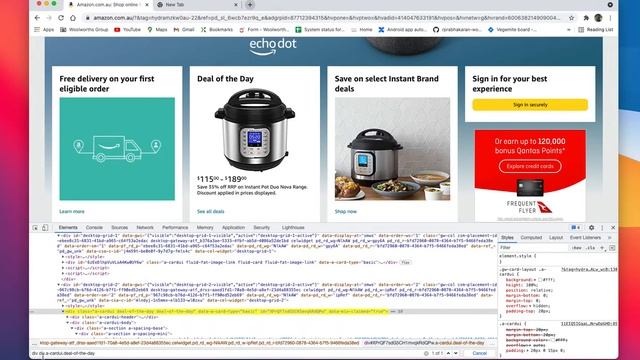Click the address bar URL

(327, 18)
